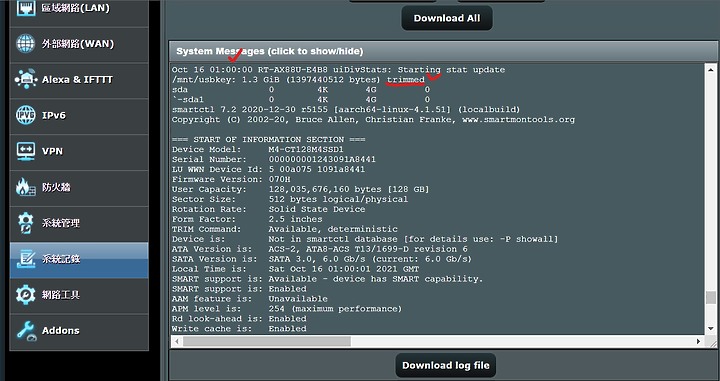The image size is (720, 381).
Task: Click 'Write cache is: Enabled' line
Action: pyautogui.click(x=239, y=329)
